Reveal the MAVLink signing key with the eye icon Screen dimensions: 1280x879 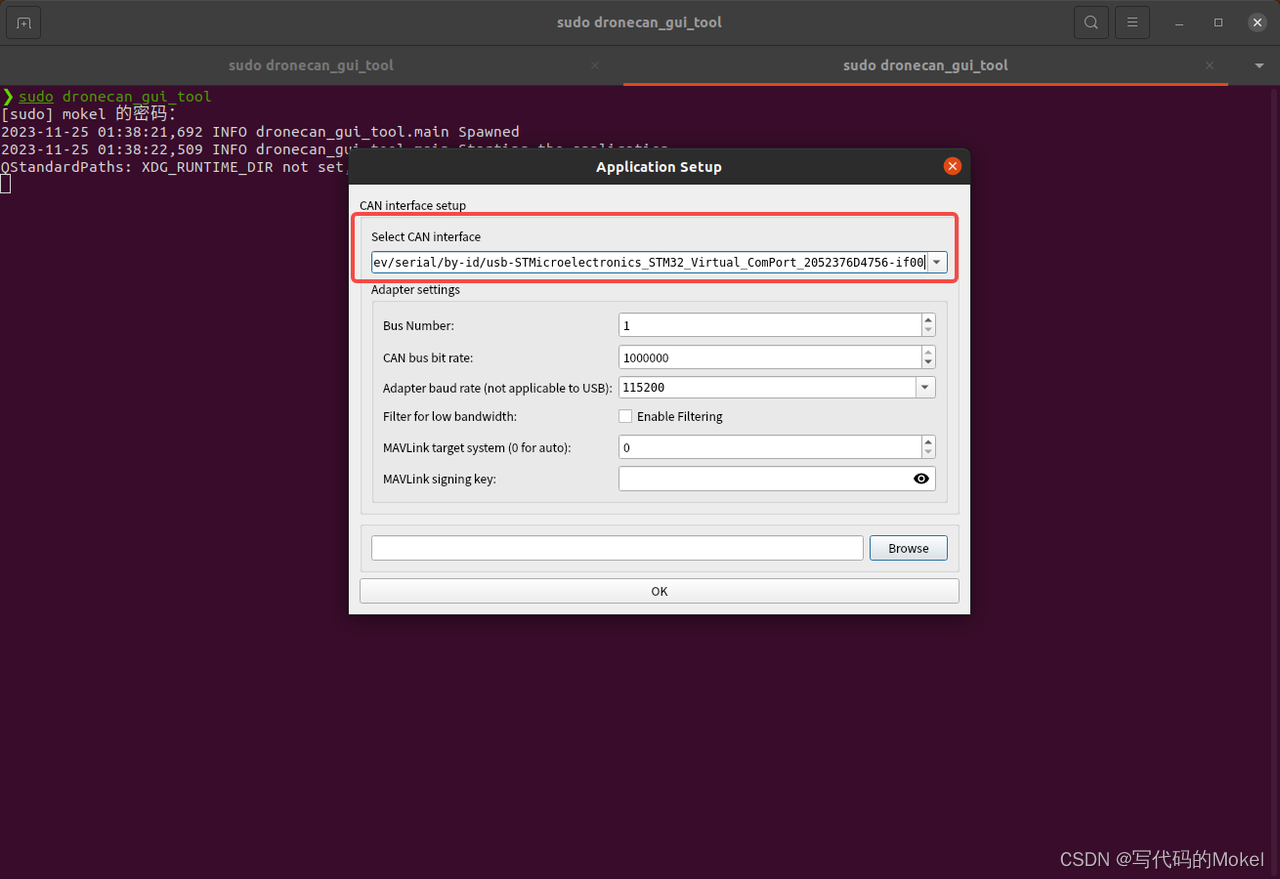click(920, 478)
